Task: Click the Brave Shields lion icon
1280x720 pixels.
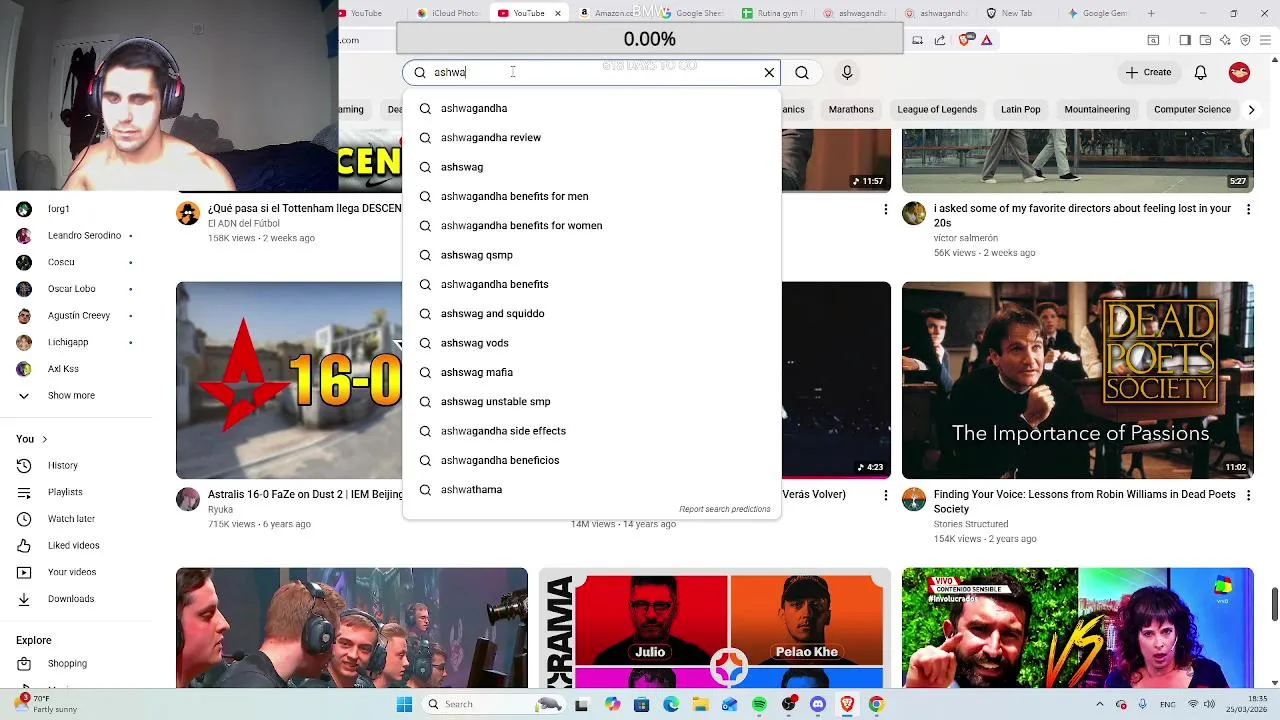Action: point(964,40)
